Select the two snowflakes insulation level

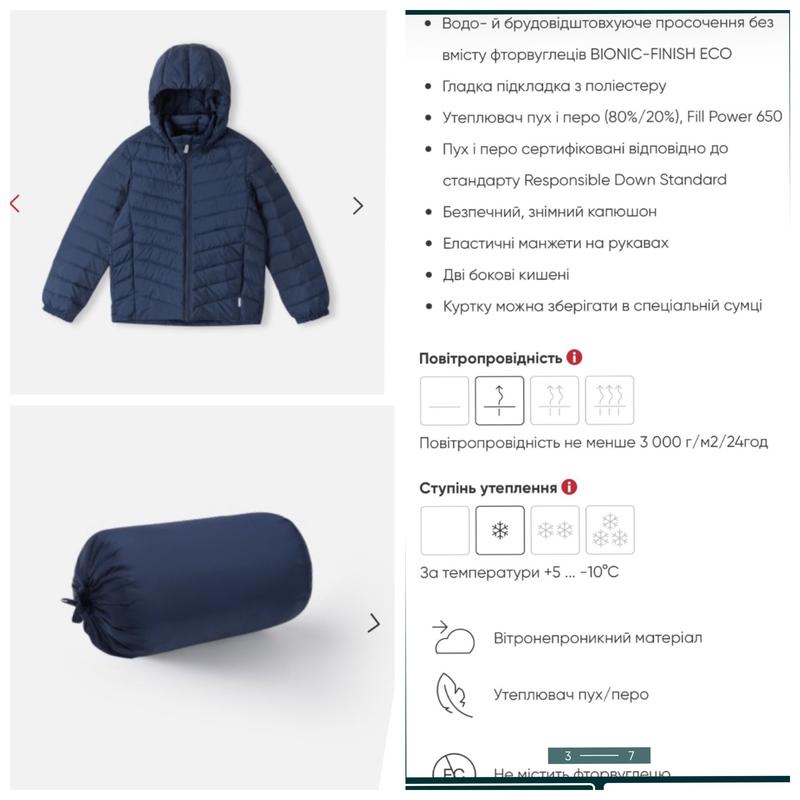coord(555,530)
